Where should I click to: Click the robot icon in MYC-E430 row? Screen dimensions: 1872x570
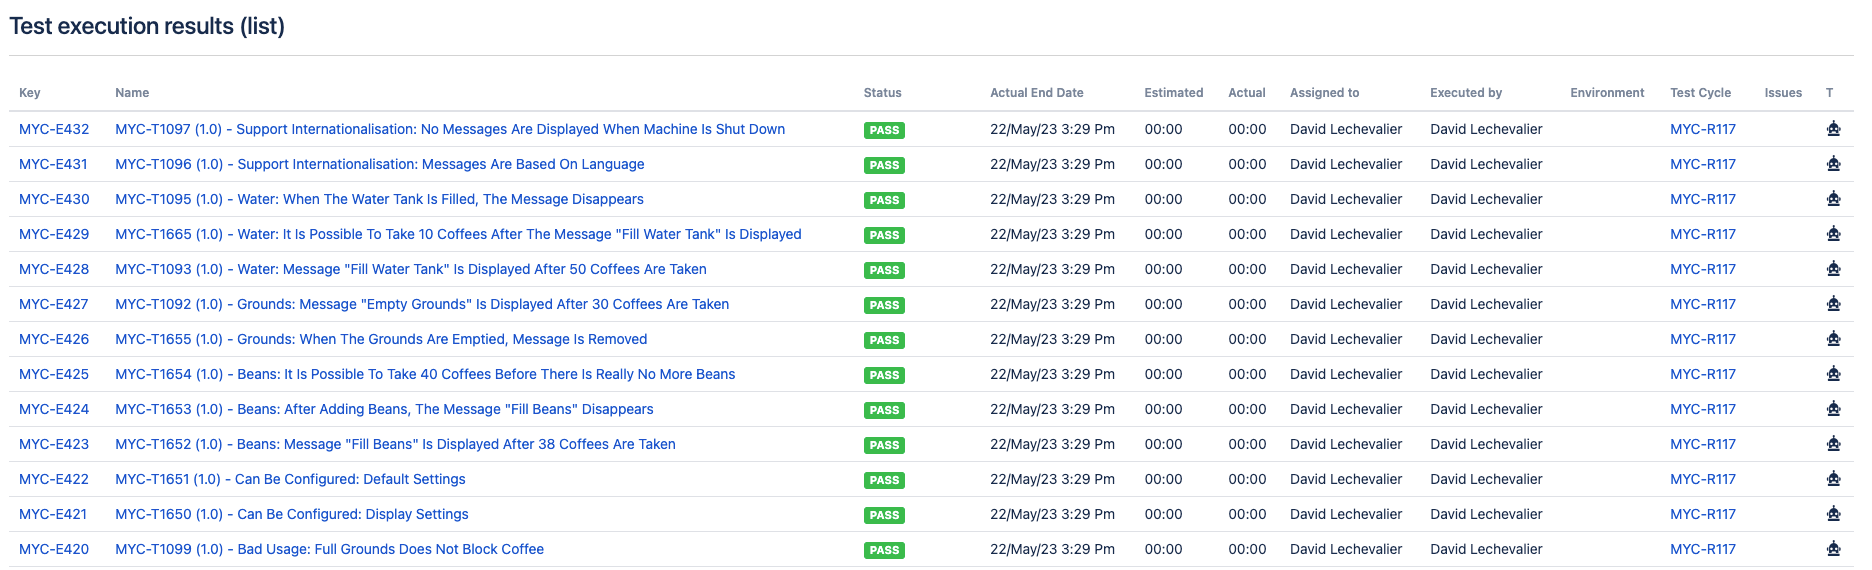[1833, 199]
